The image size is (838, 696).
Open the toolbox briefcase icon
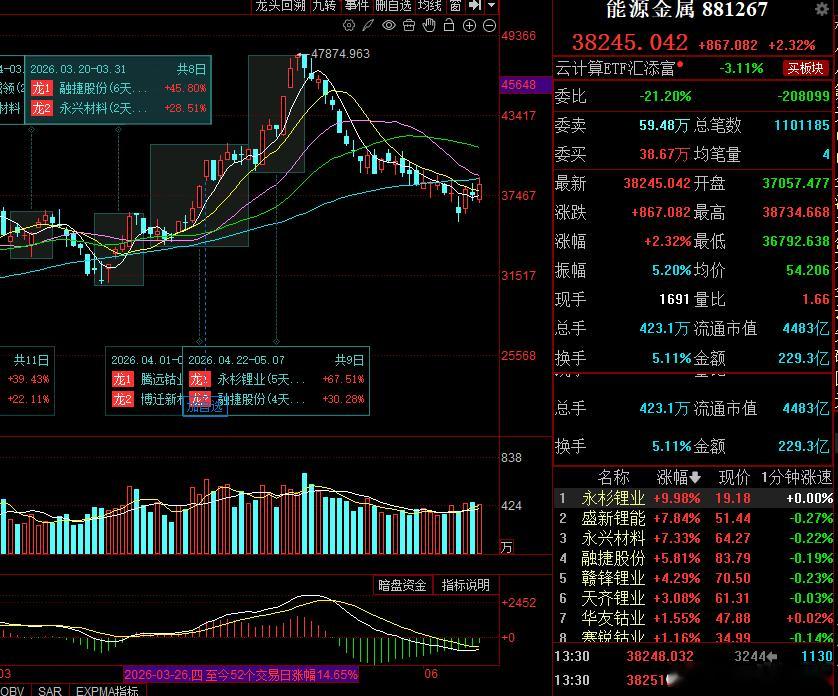click(x=409, y=25)
